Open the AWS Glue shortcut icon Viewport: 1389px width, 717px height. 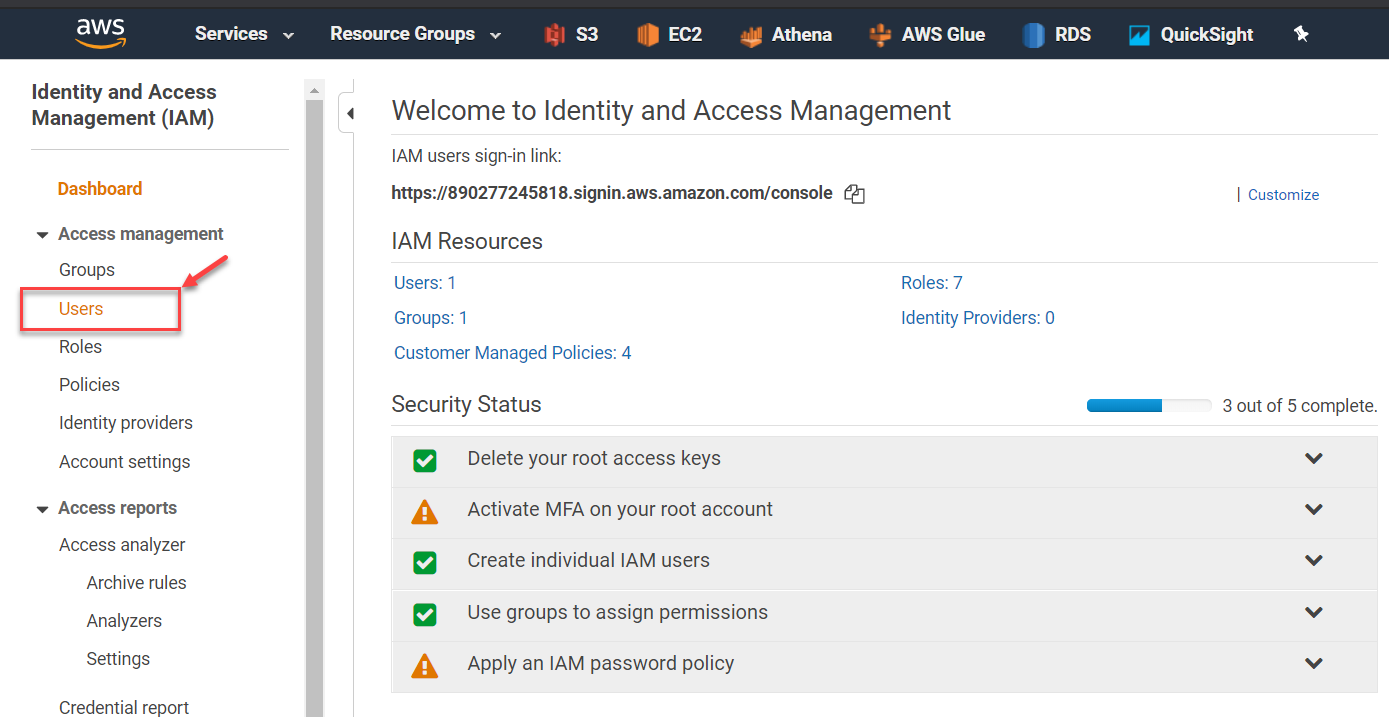point(880,35)
